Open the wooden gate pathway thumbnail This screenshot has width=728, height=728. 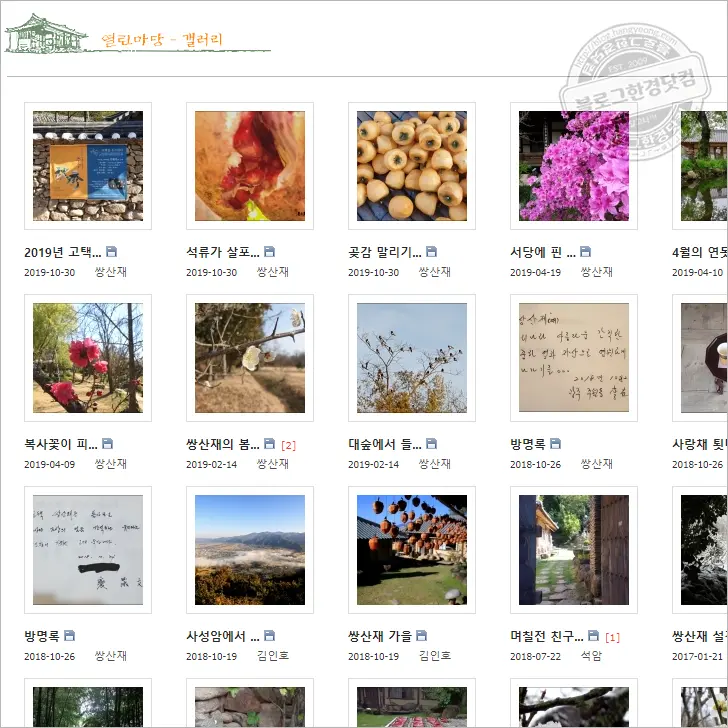coord(574,550)
